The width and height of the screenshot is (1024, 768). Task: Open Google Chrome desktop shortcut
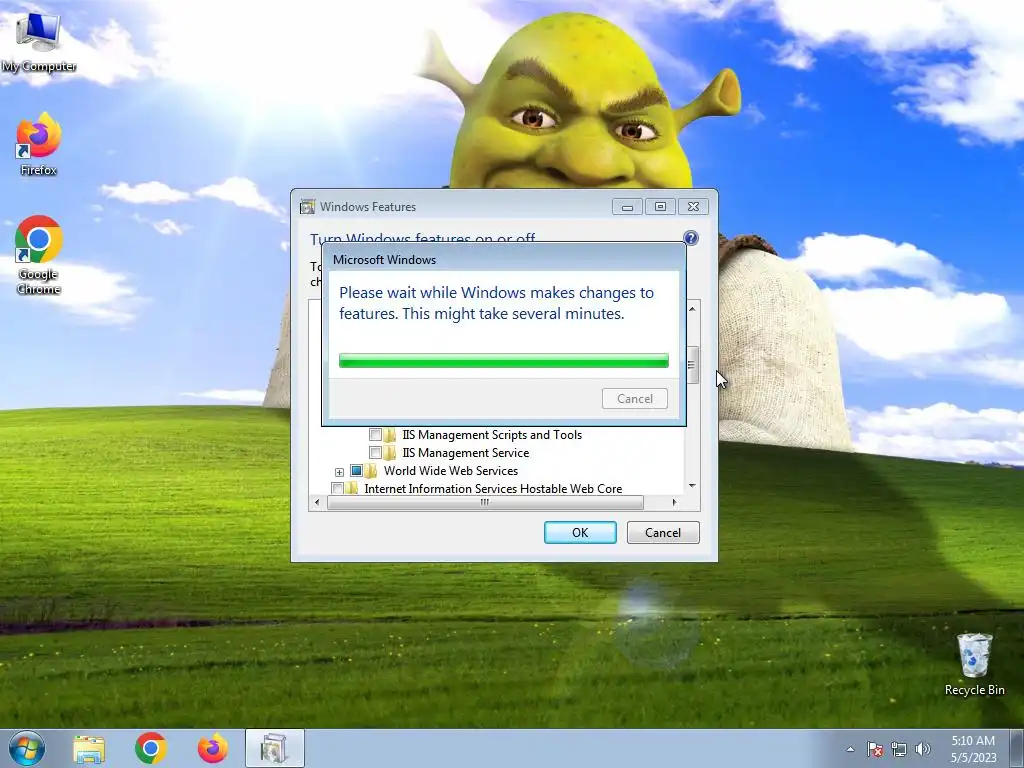(39, 255)
